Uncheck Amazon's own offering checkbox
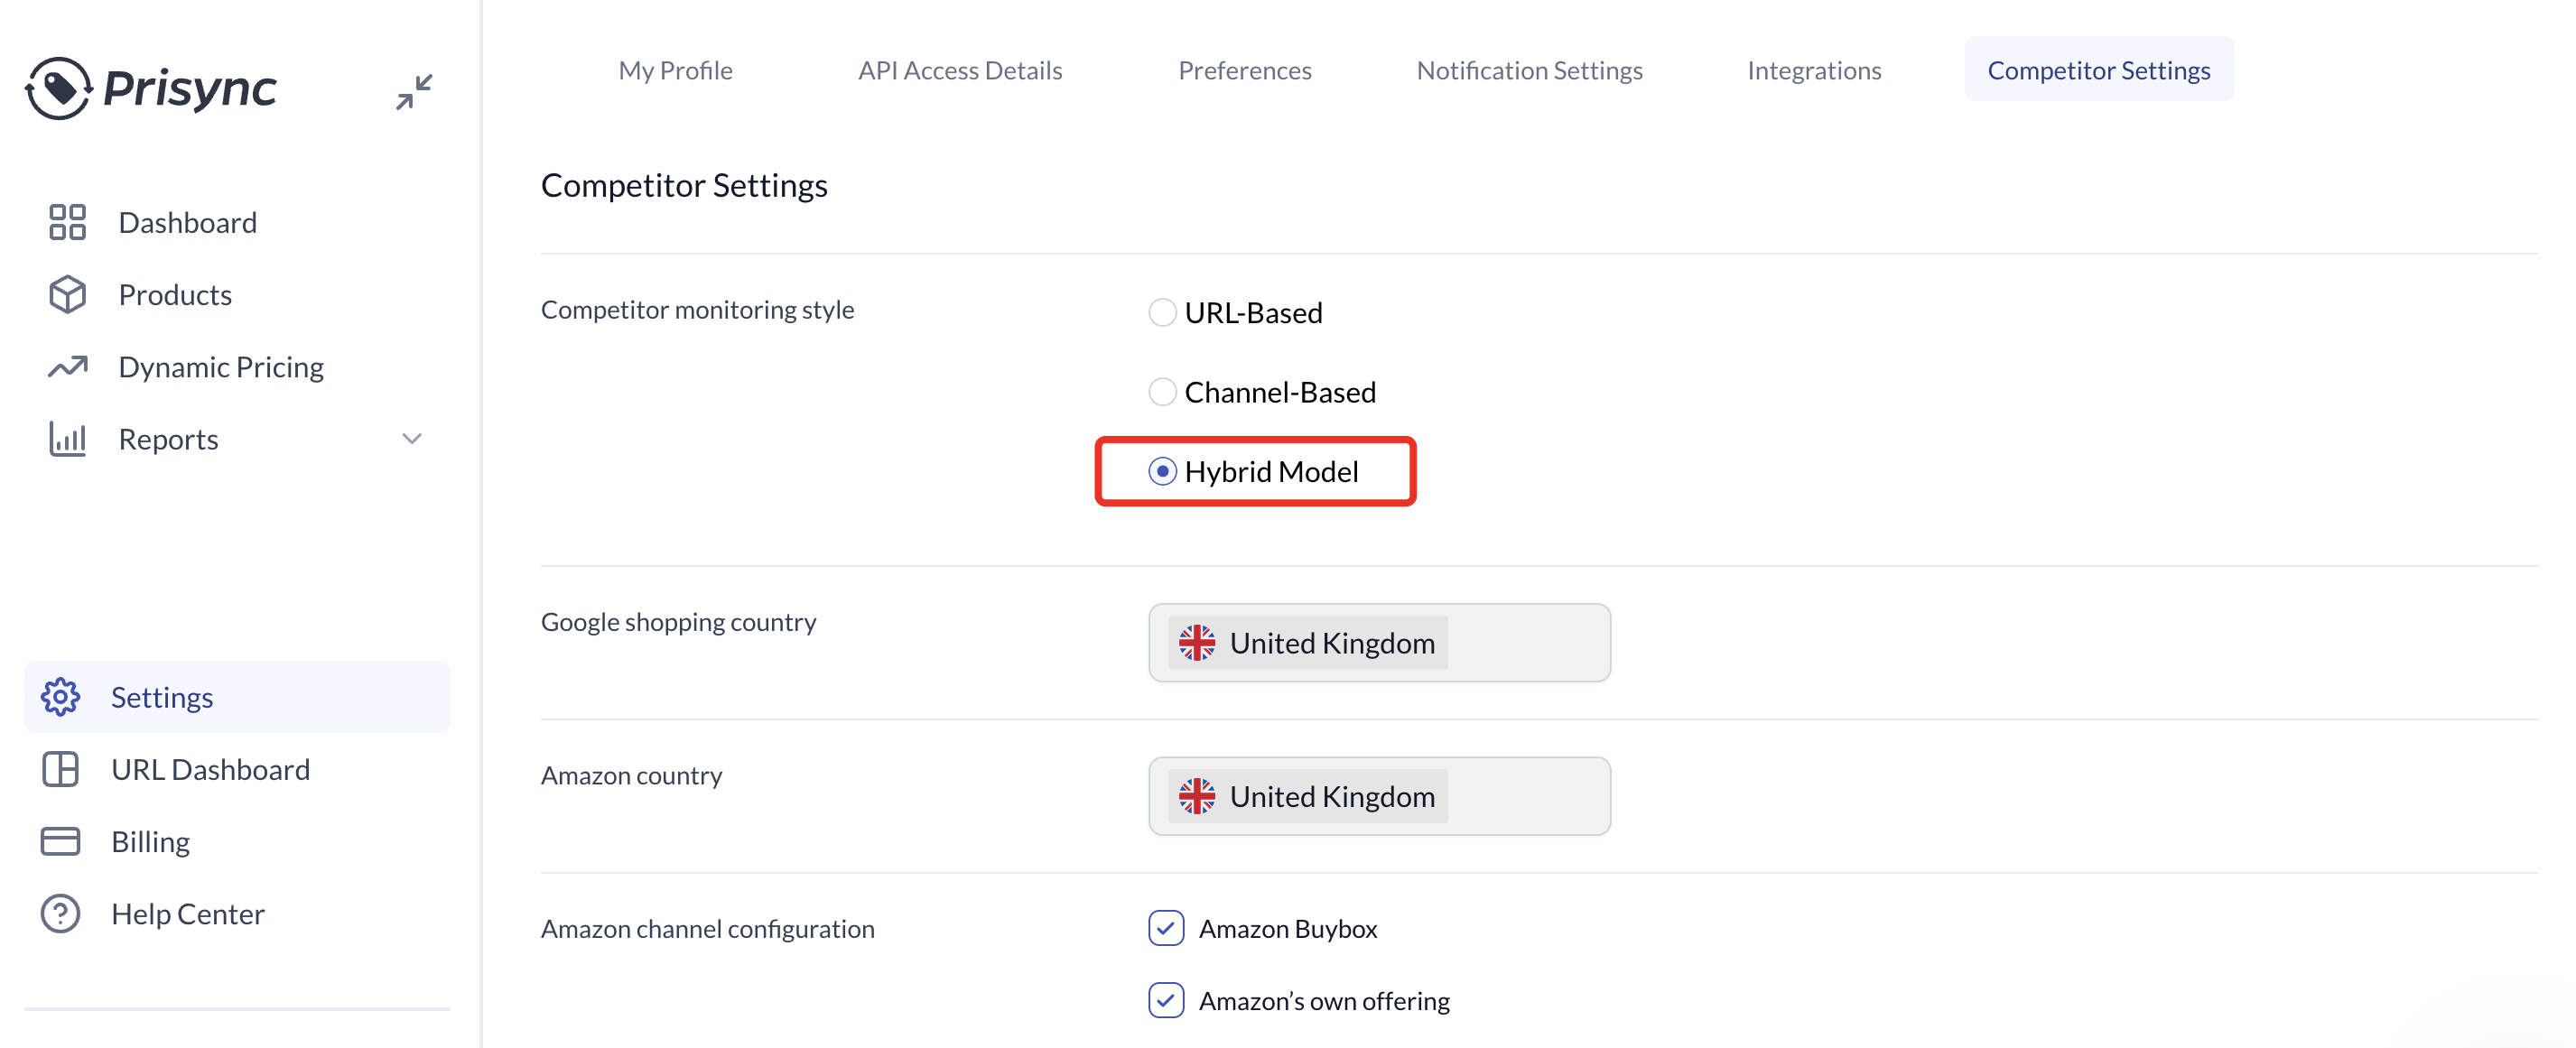The image size is (2576, 1048). (1166, 1000)
